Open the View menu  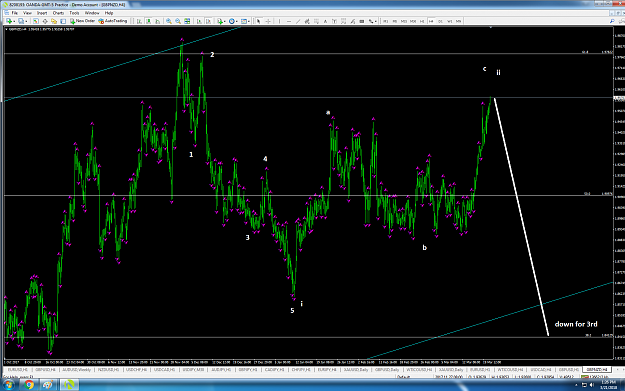27,13
